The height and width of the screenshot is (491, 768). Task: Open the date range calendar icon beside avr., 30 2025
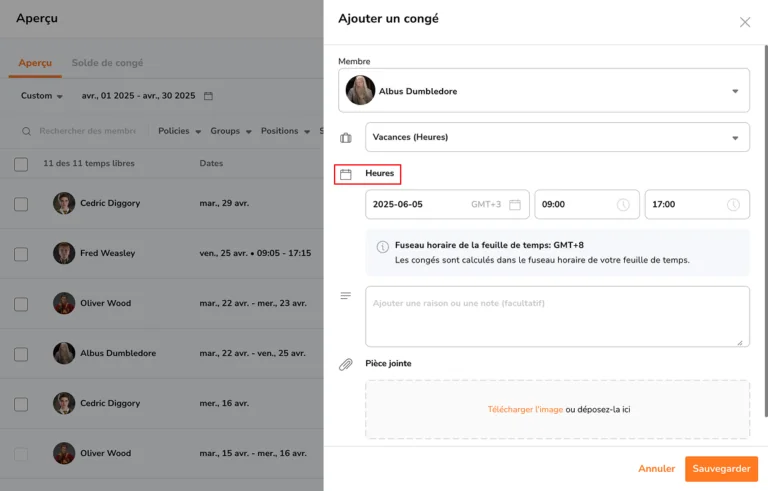coord(208,96)
